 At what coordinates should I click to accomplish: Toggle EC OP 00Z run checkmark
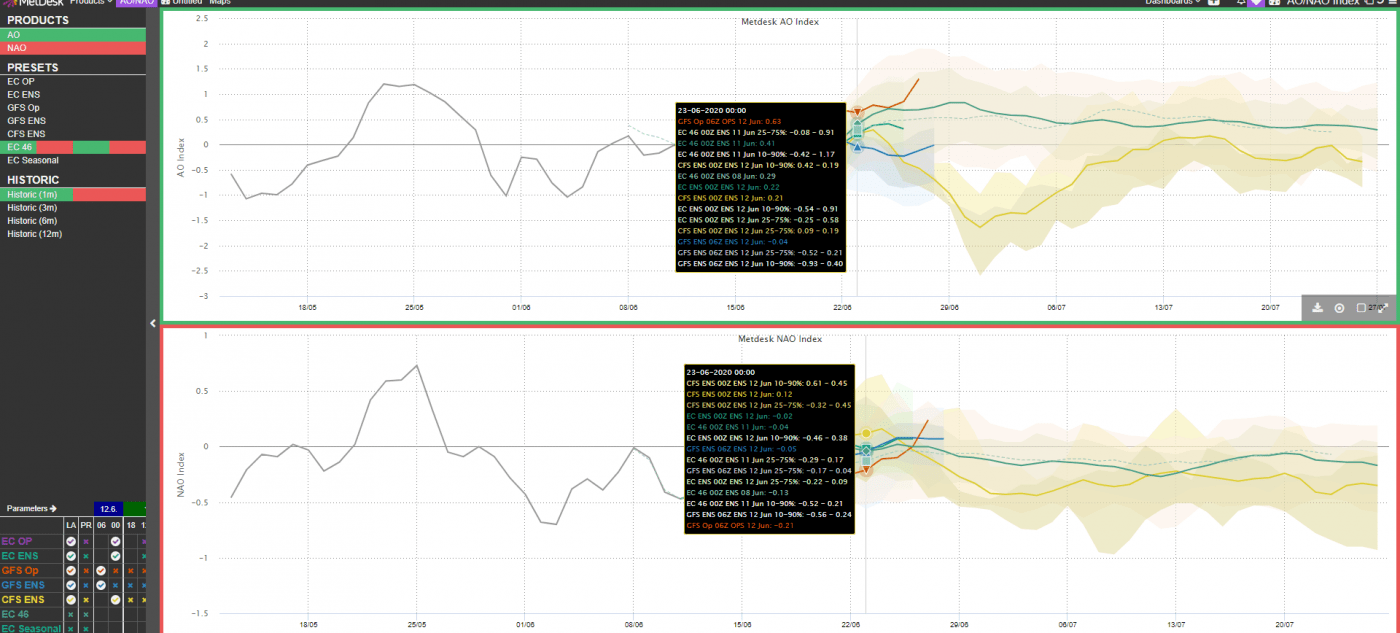(115, 541)
